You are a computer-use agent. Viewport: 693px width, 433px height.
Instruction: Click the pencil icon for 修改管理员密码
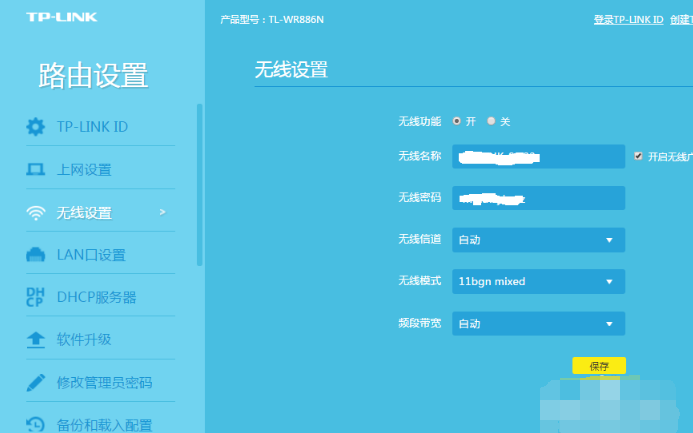pos(35,383)
